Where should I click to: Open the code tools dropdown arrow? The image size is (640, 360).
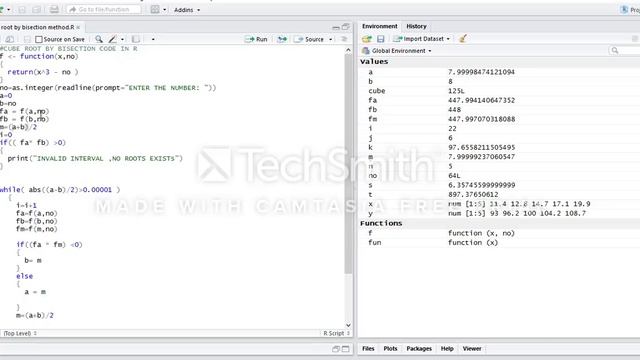pyautogui.click(x=122, y=40)
